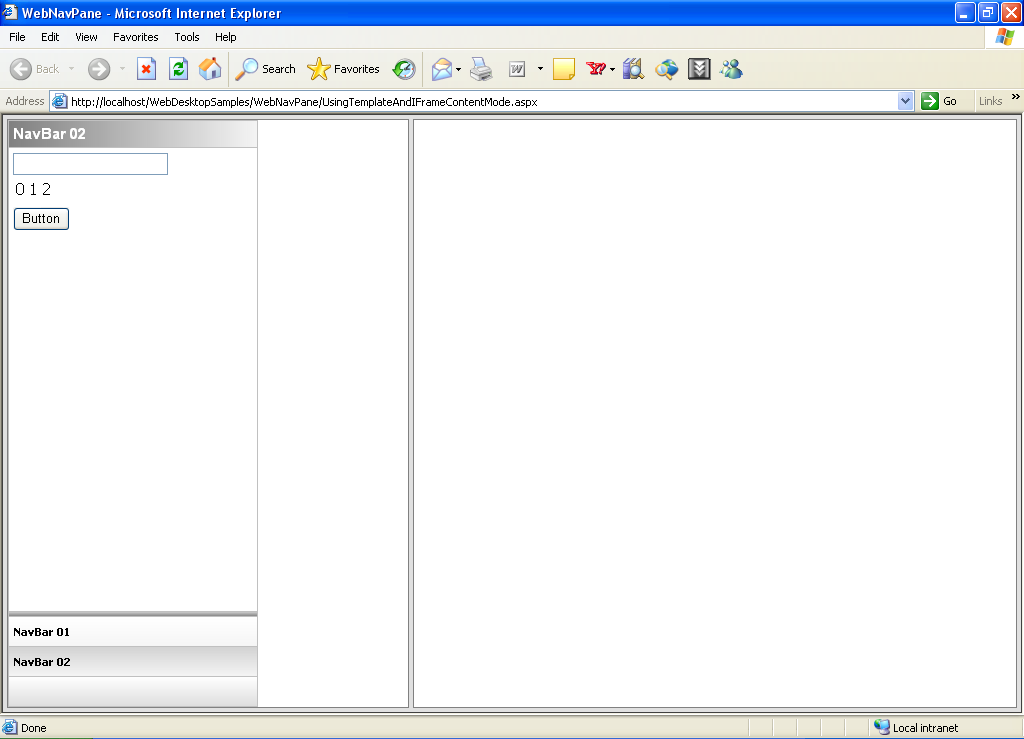Click the text field under NavBar 02
Screen dimensions: 1024x739
point(90,164)
